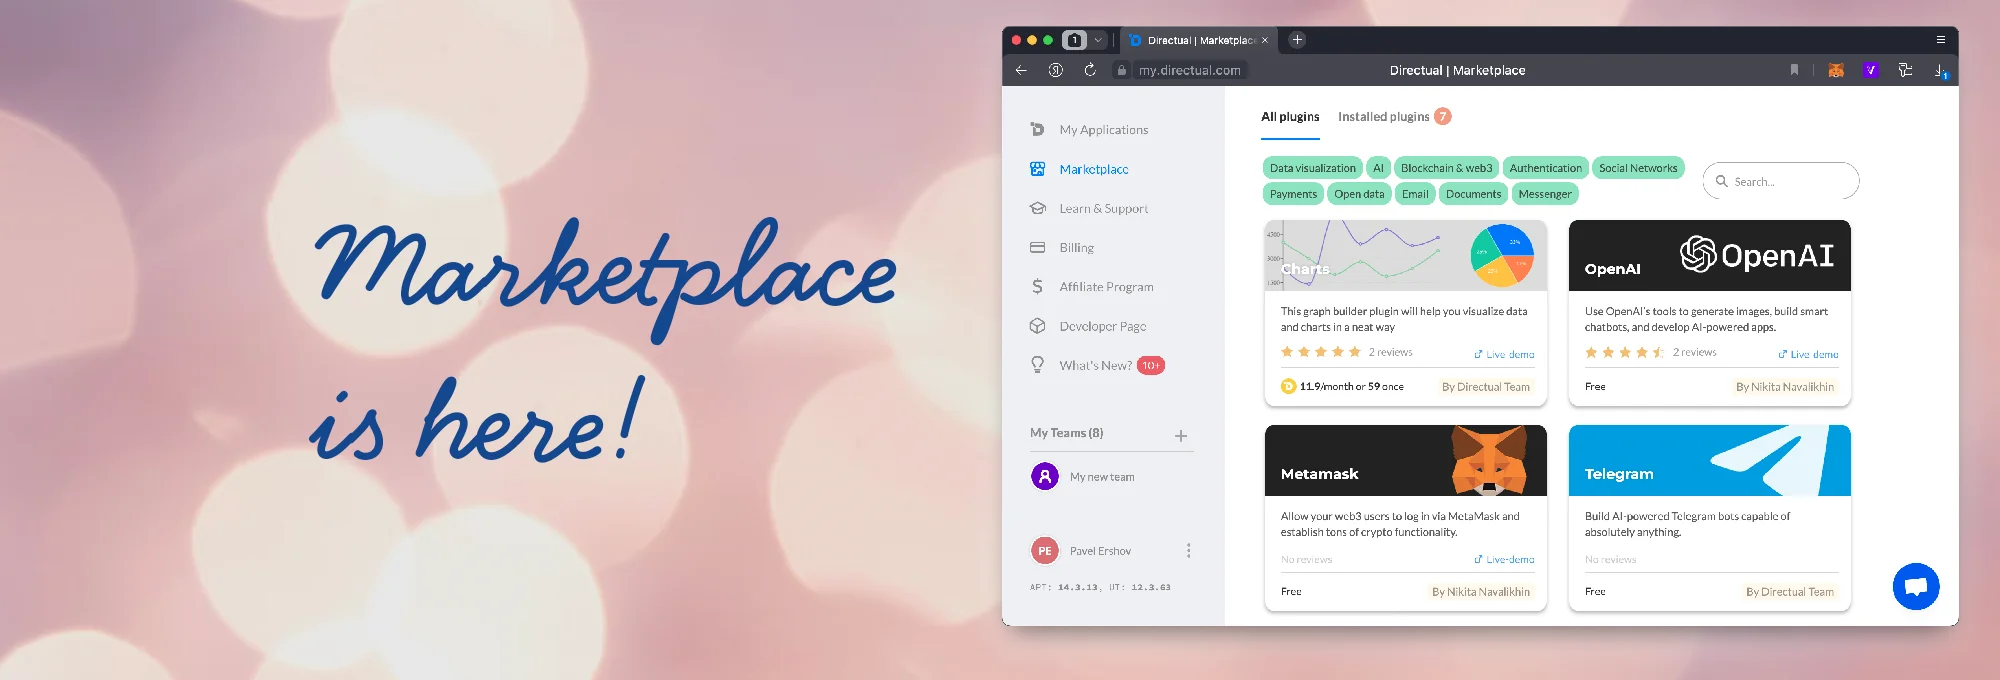Click the browser back arrow
The image size is (2000, 680).
(x=1021, y=70)
